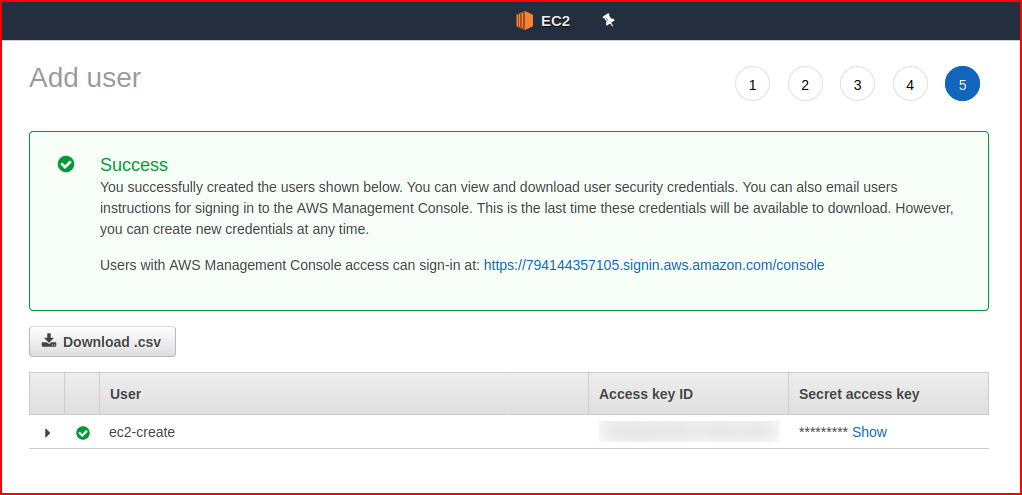Open EC2 text label in top bar
This screenshot has width=1022, height=495.
click(x=555, y=21)
